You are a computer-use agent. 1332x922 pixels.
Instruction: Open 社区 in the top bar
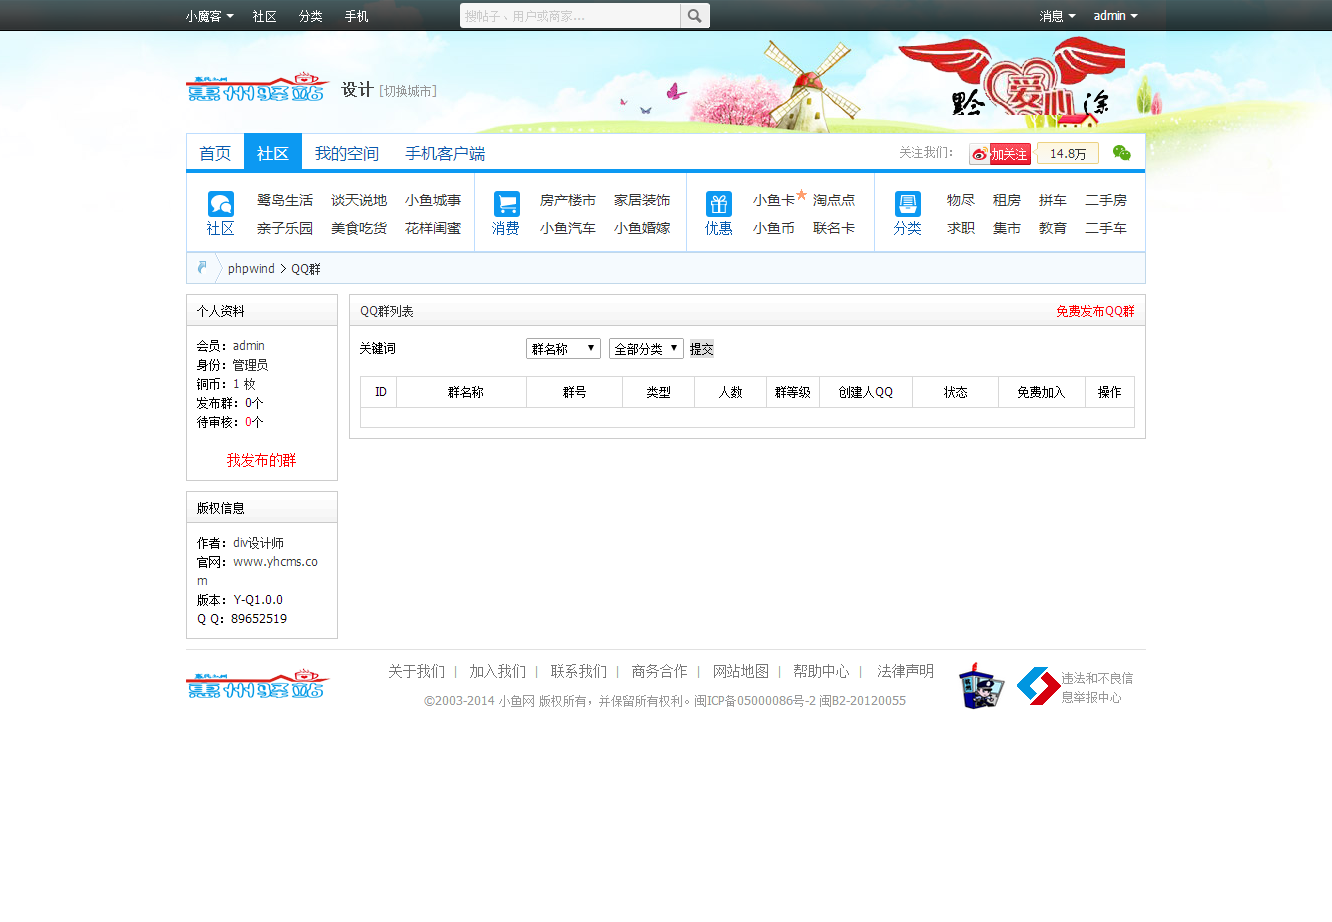click(x=265, y=16)
